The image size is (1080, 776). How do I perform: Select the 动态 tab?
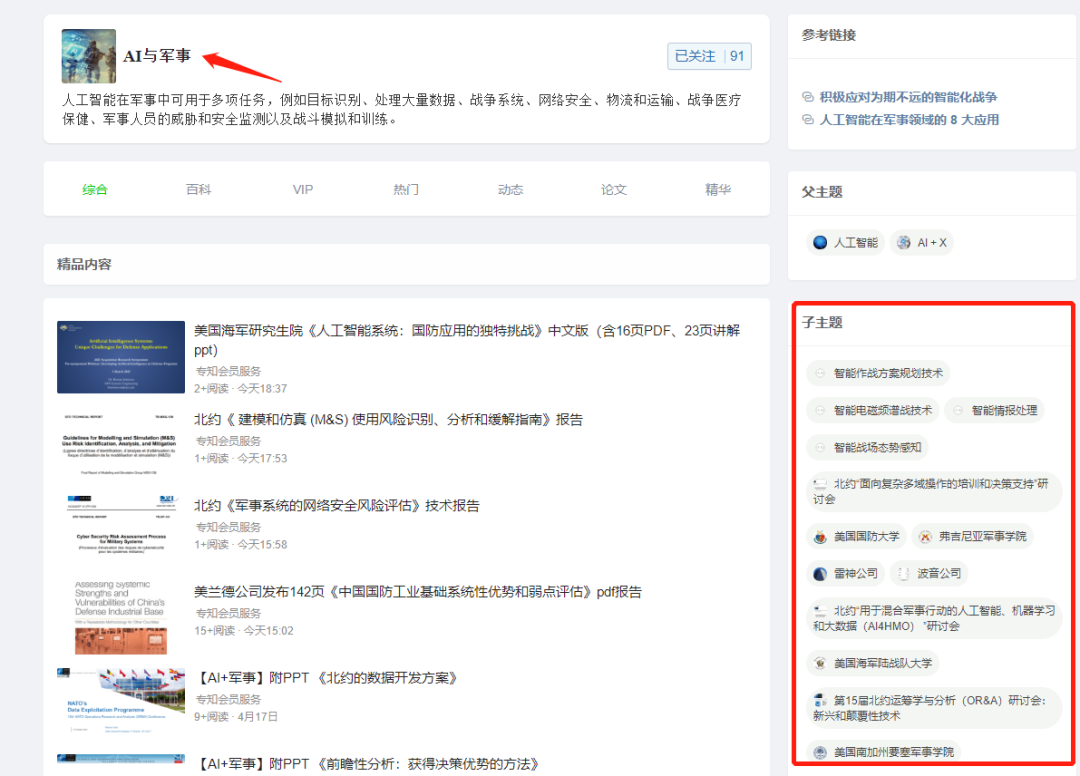click(x=510, y=189)
